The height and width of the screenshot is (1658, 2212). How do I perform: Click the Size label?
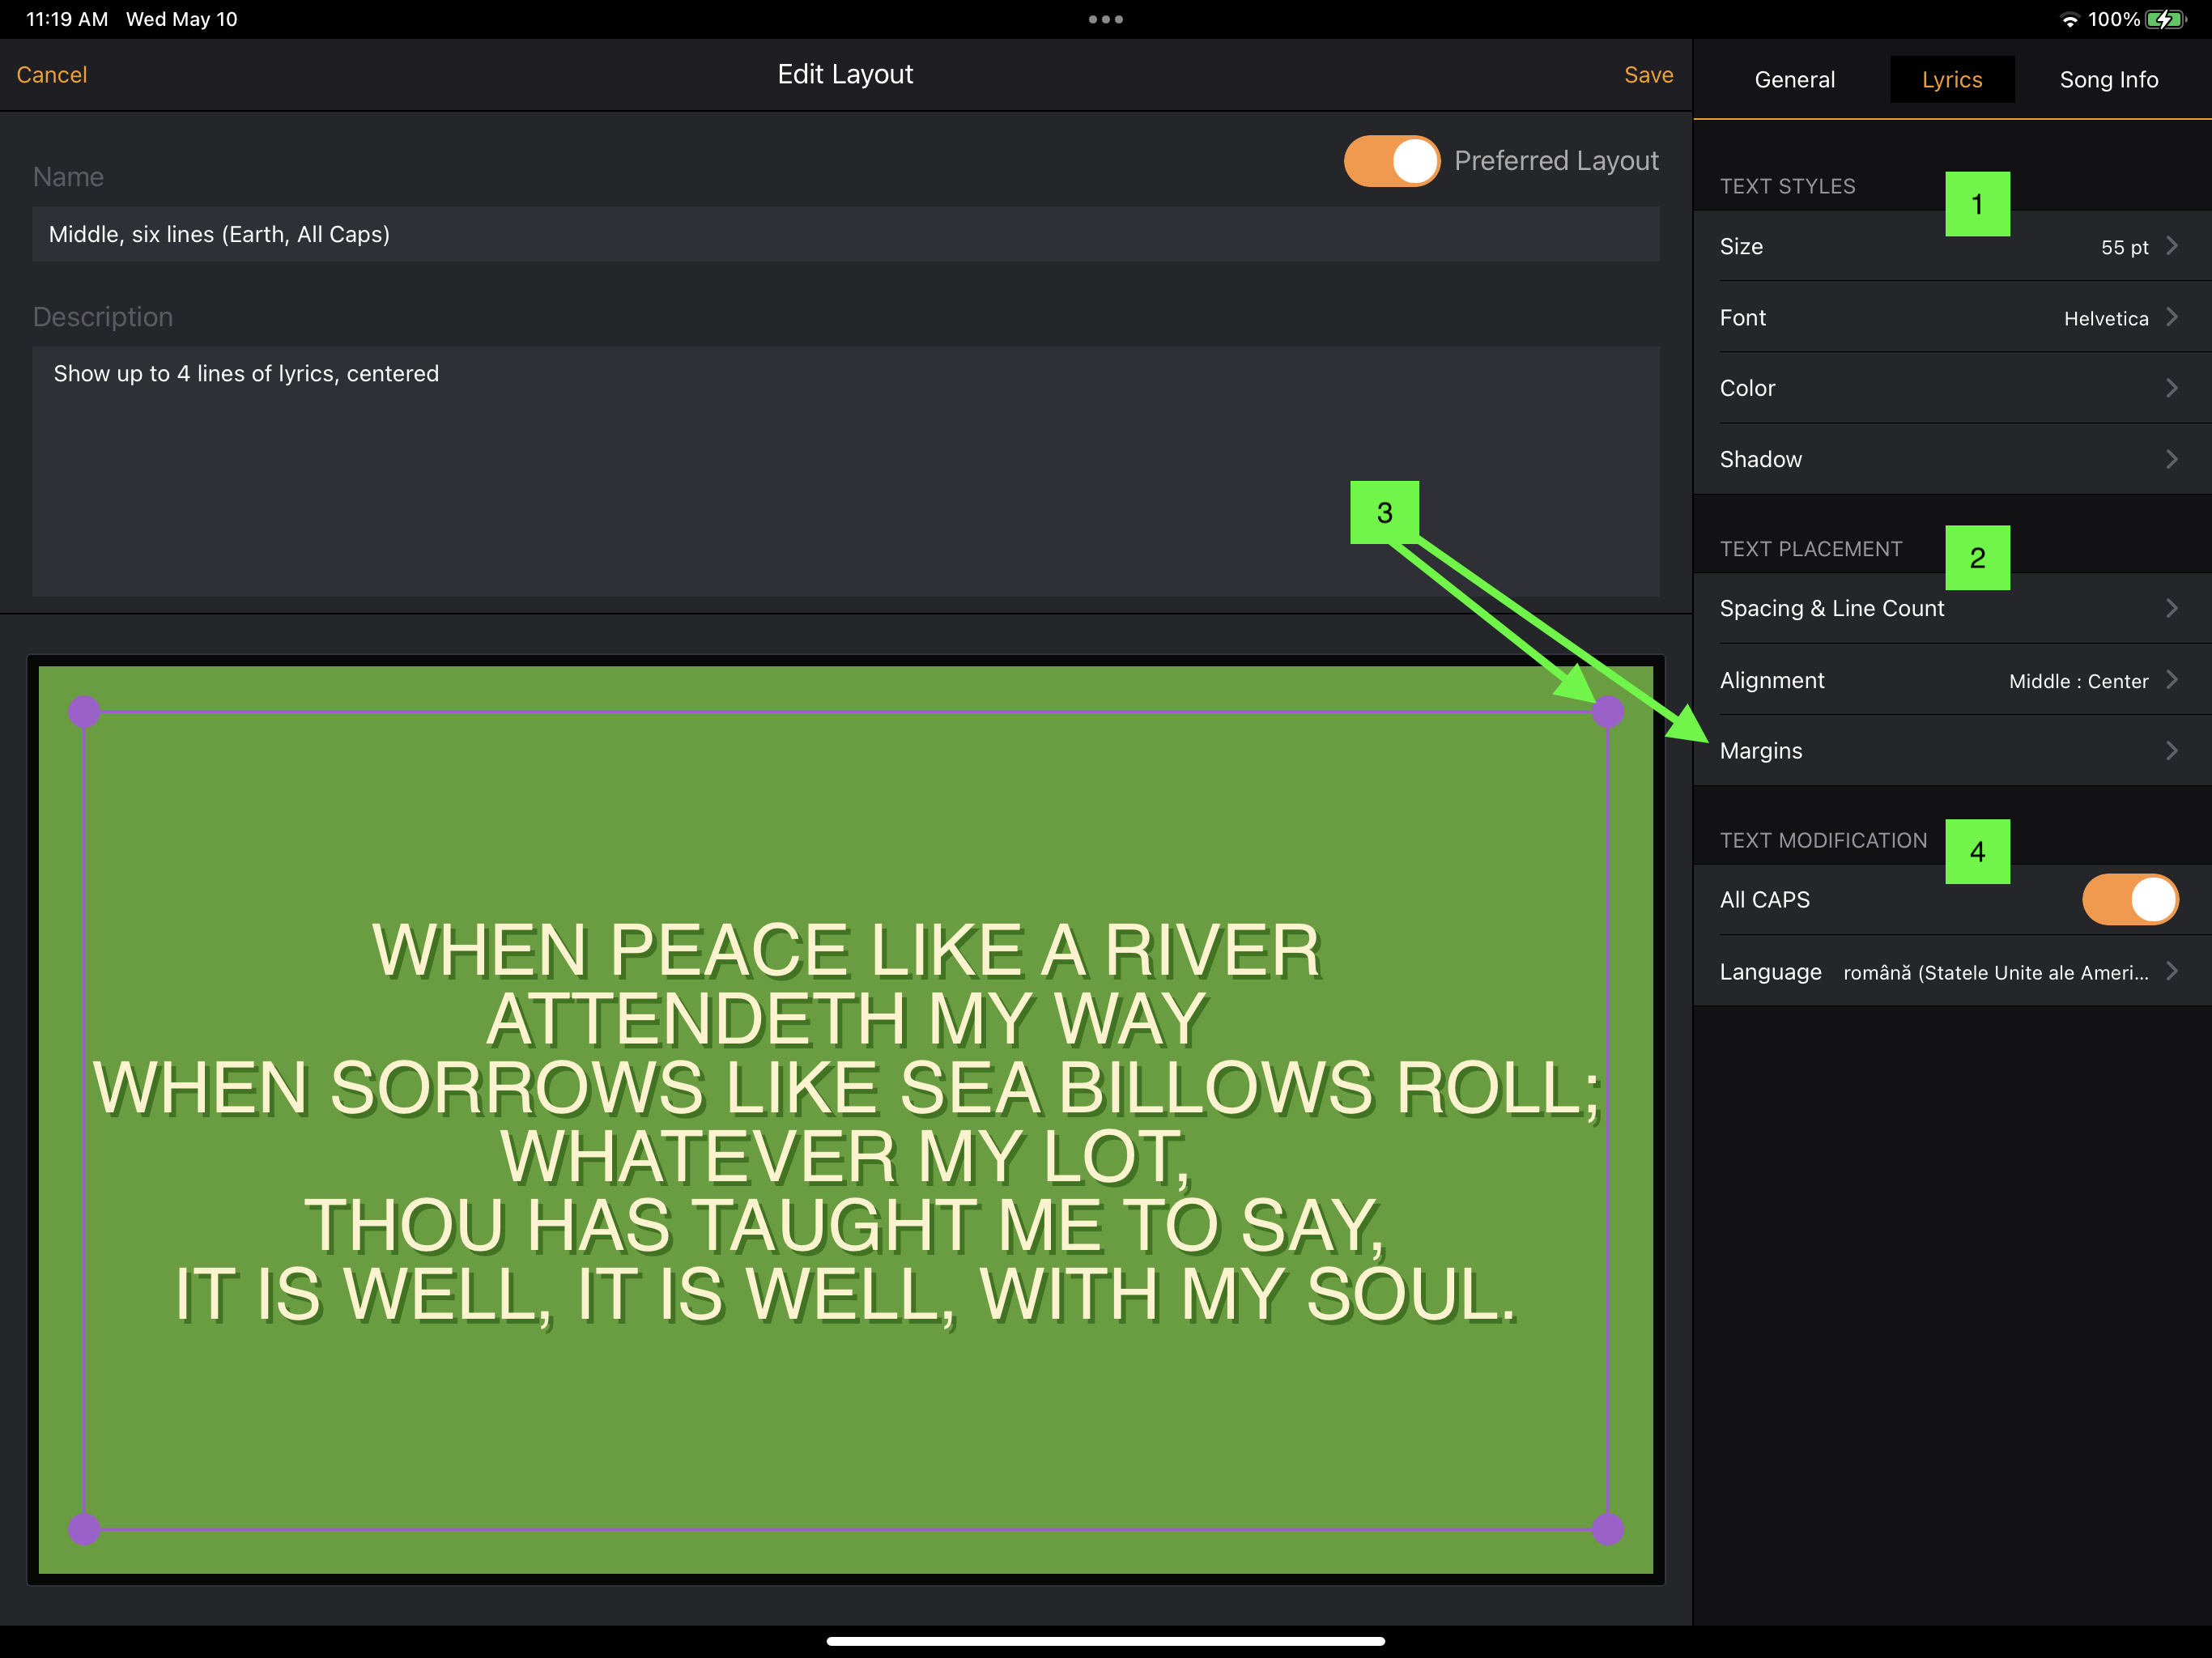point(1741,246)
